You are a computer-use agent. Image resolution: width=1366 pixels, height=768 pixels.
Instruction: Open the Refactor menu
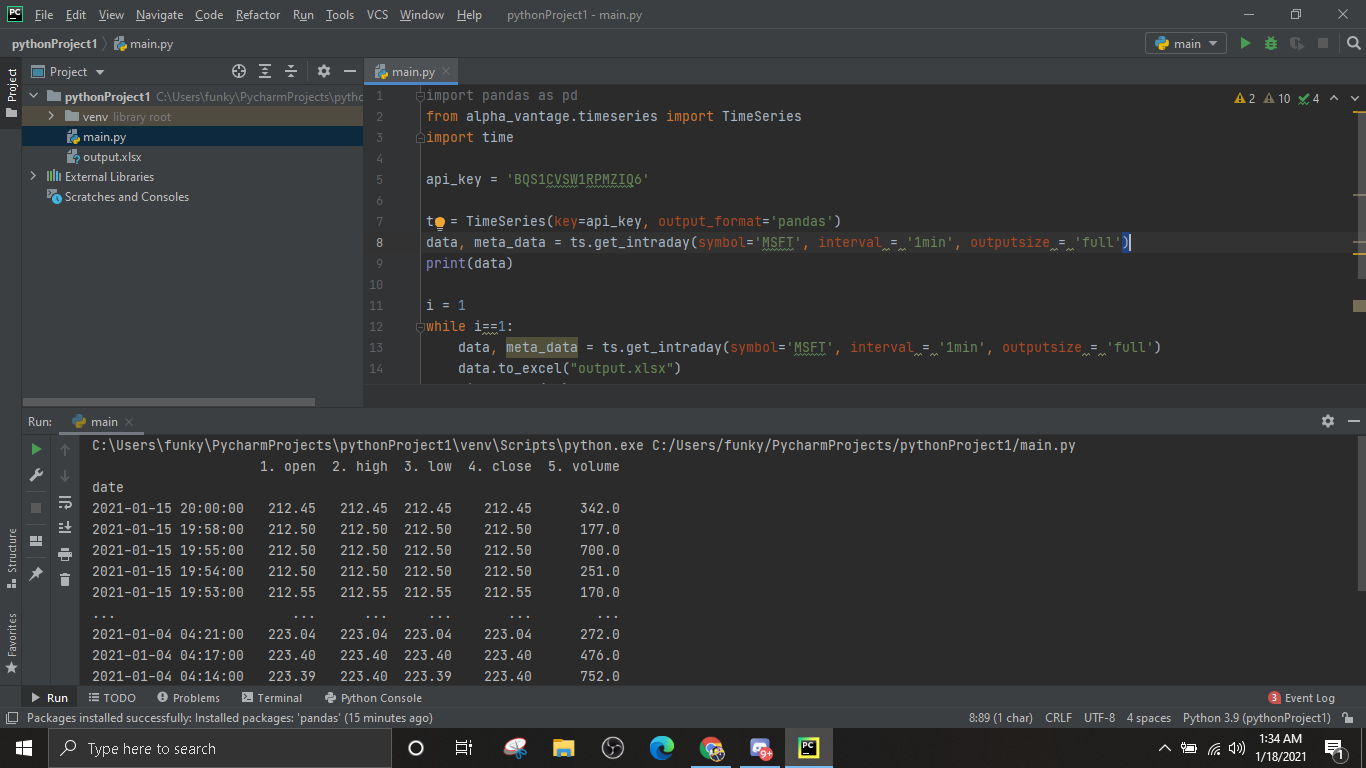[257, 15]
